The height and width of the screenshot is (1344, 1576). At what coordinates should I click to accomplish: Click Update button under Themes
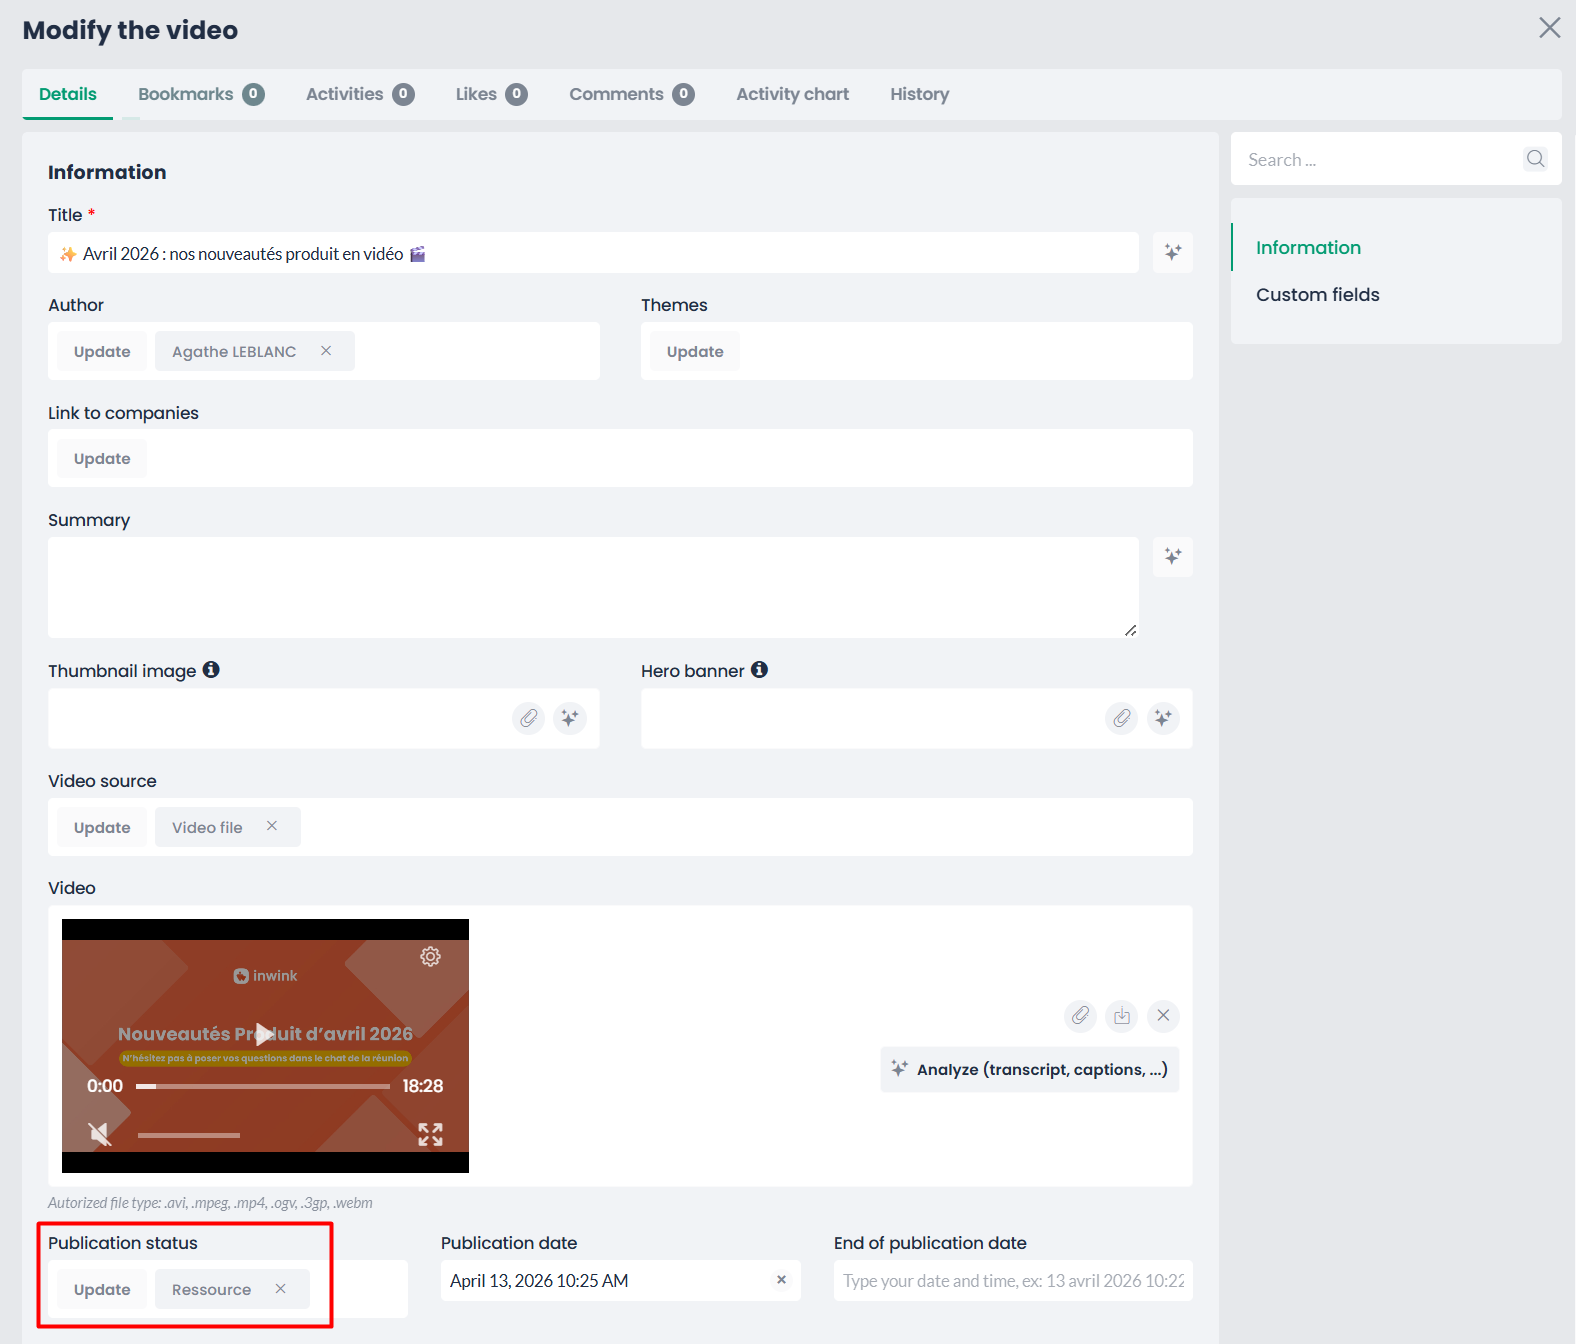tap(695, 352)
